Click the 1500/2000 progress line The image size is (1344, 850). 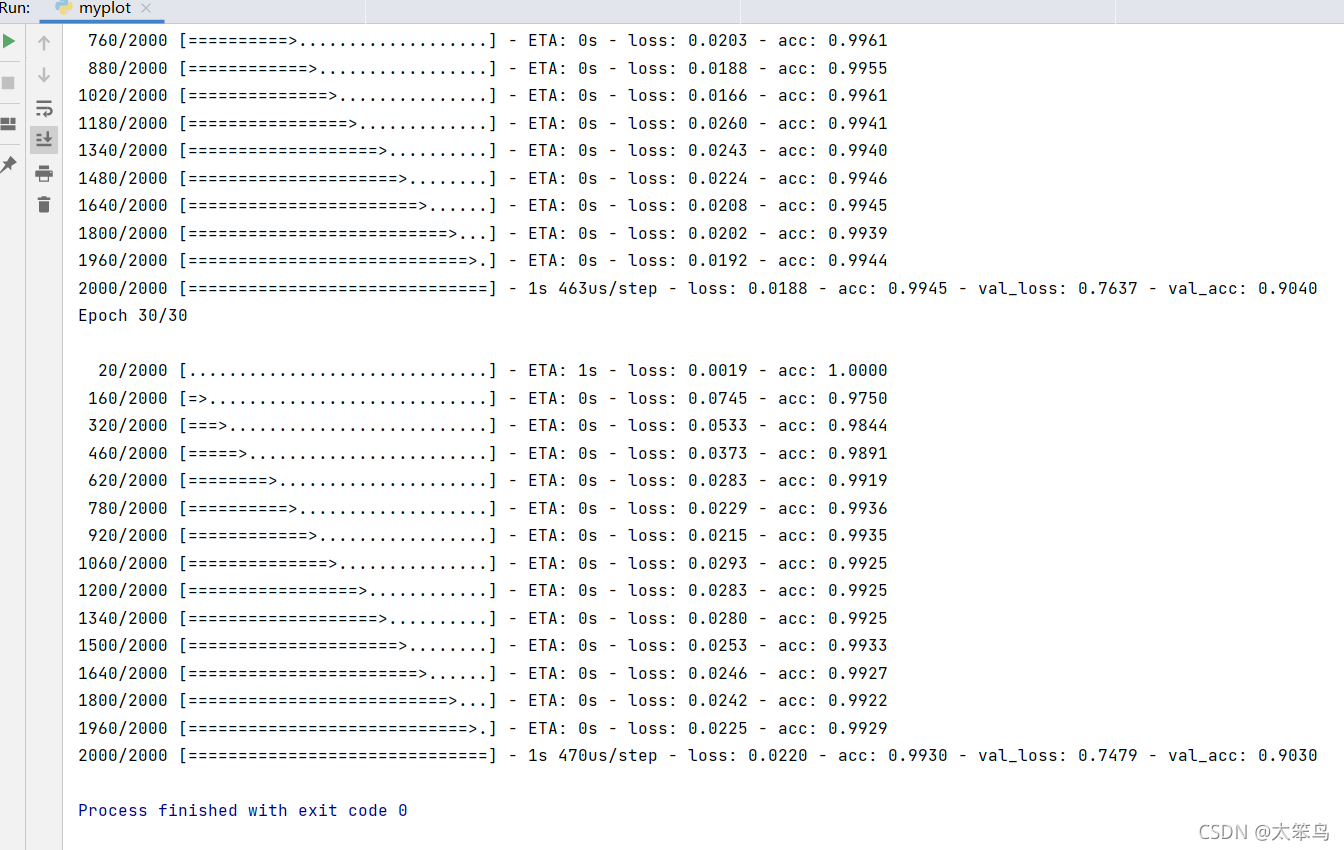coord(483,645)
